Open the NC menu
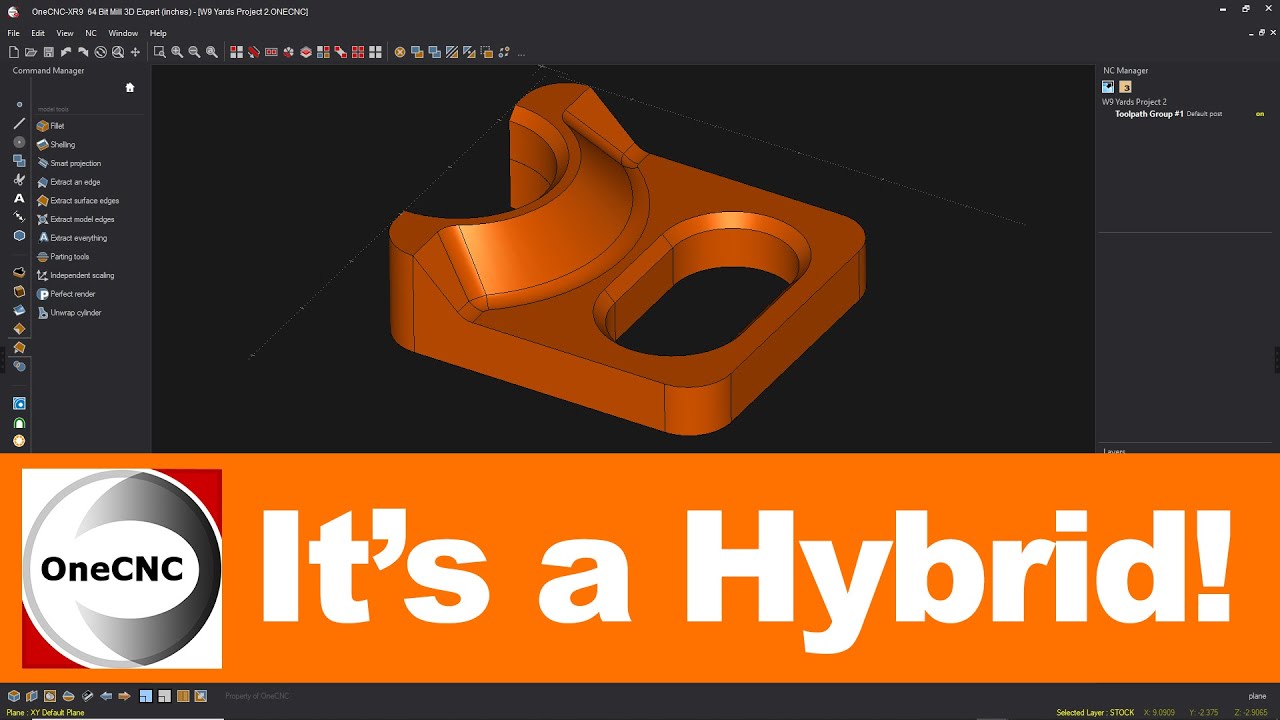Image resolution: width=1280 pixels, height=720 pixels. coord(91,33)
